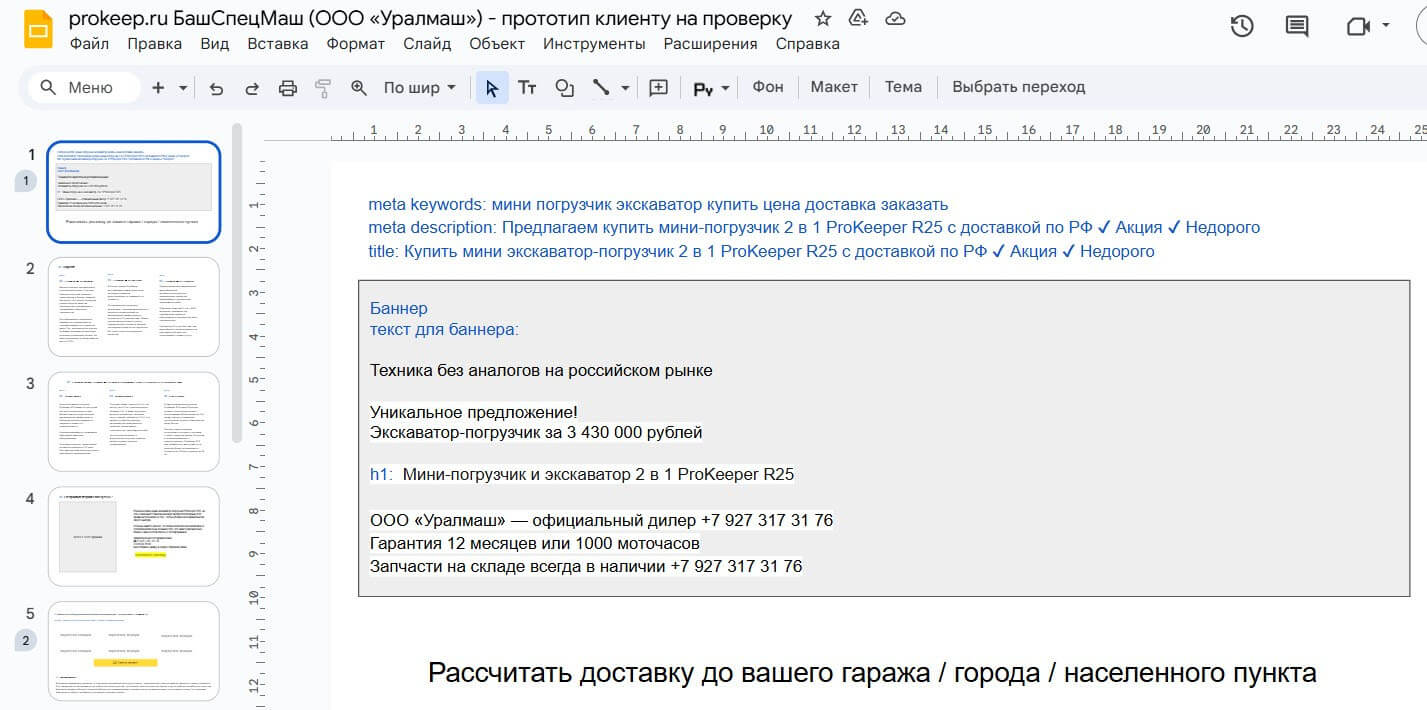Screen dimensions: 1427x710
Task: Click "Уникальное предложение!" text
Action: [473, 412]
